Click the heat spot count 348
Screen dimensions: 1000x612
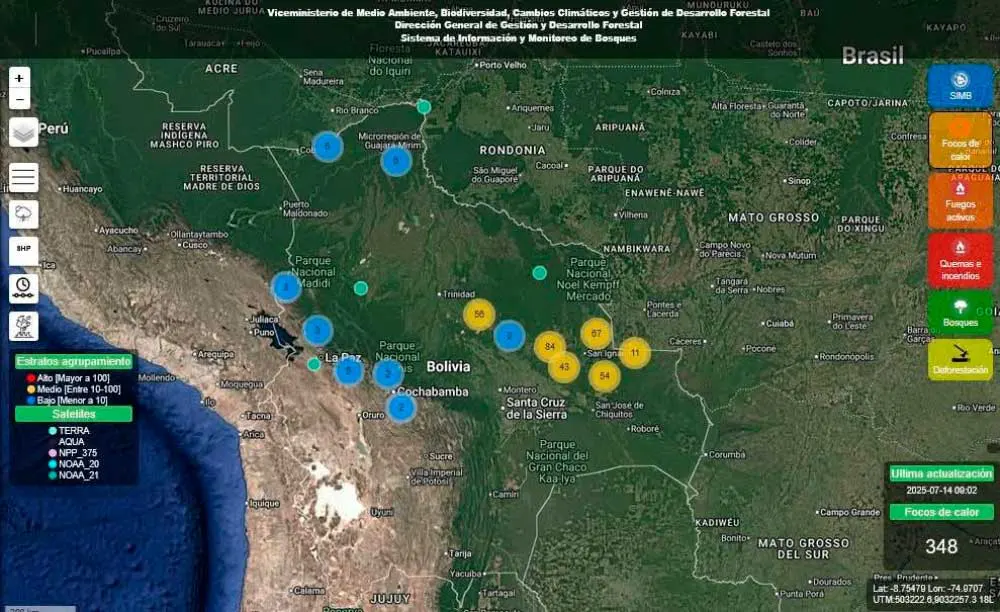click(x=941, y=546)
